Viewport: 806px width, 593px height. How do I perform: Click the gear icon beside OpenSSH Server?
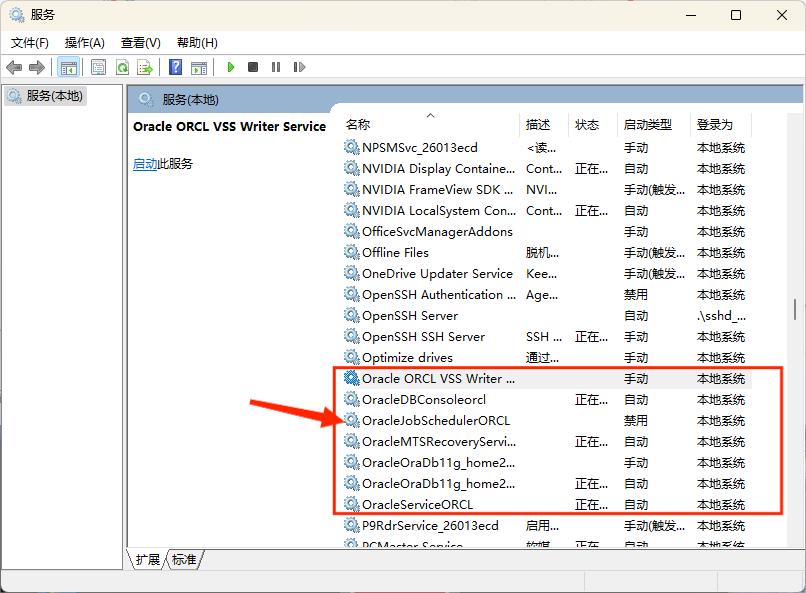point(352,315)
